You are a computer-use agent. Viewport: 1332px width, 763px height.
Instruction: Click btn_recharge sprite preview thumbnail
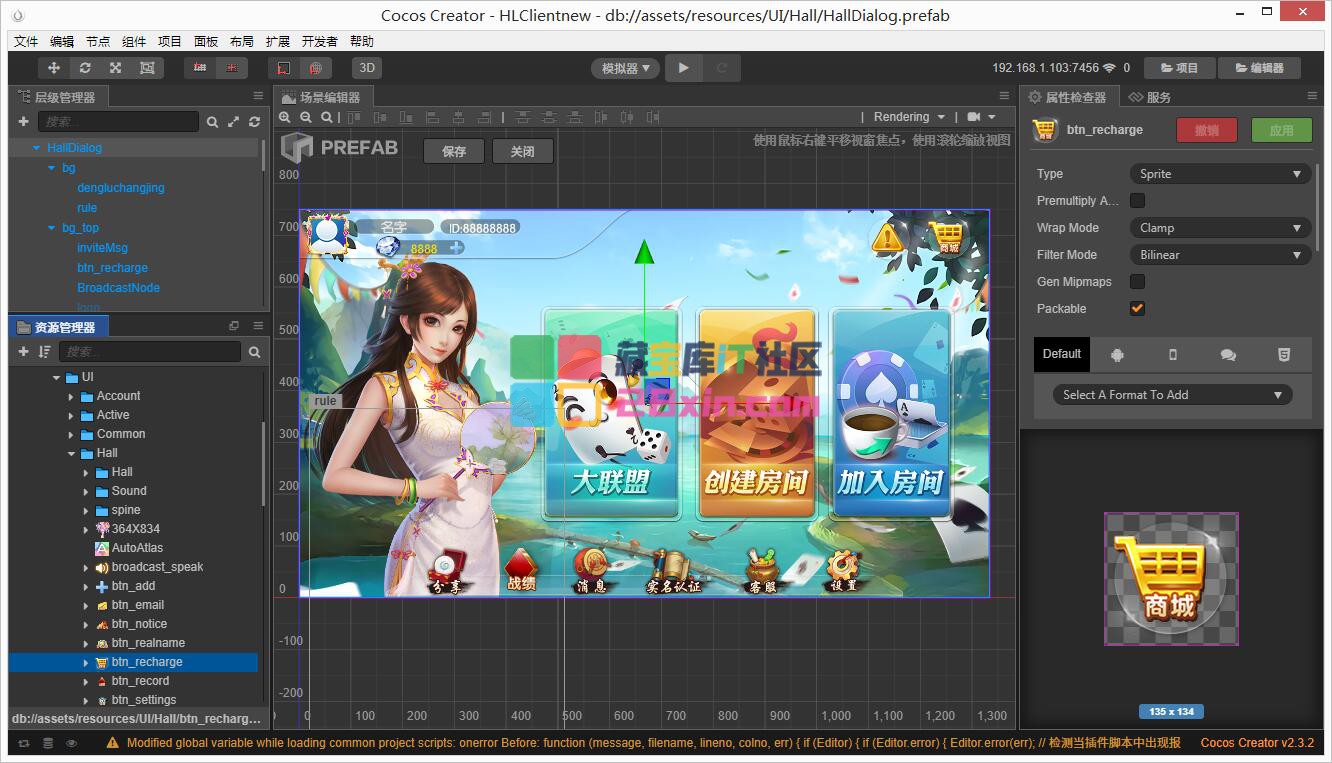coord(1171,579)
